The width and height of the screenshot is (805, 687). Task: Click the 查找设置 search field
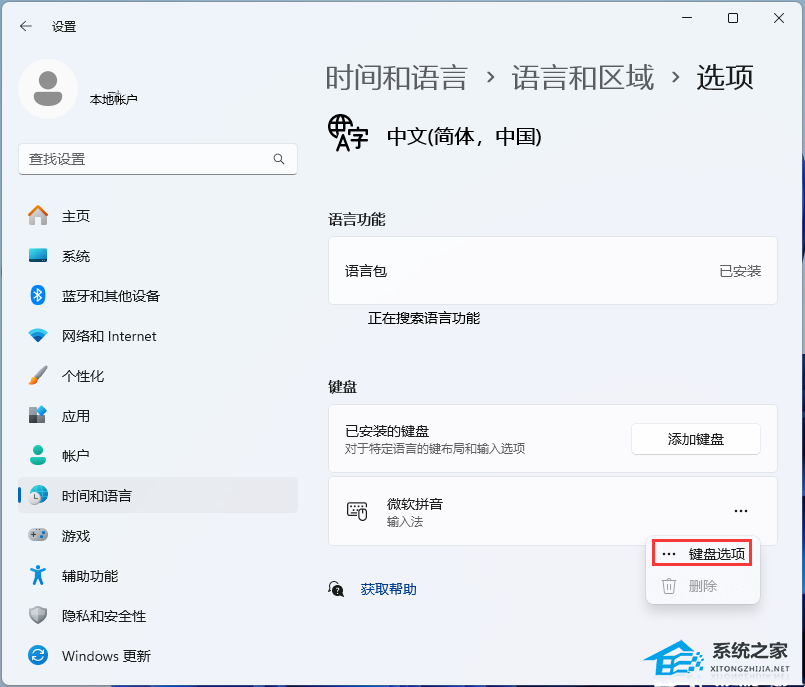click(145, 159)
